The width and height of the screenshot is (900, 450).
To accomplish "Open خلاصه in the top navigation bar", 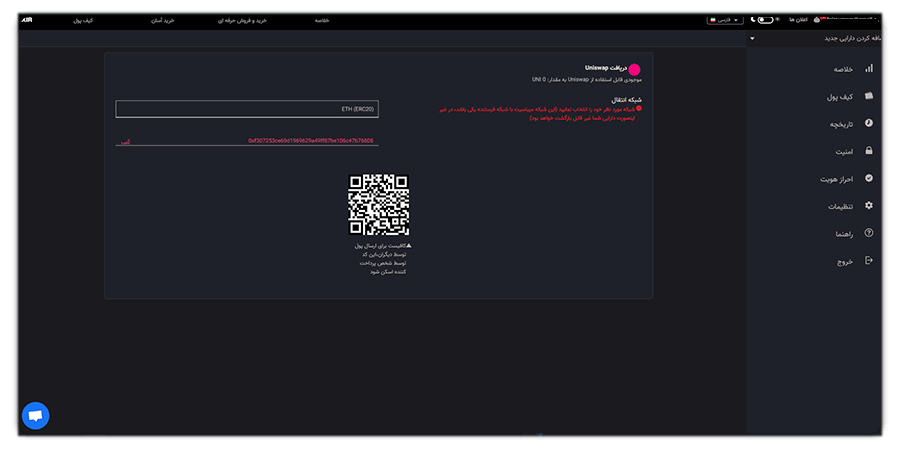I will click(321, 20).
